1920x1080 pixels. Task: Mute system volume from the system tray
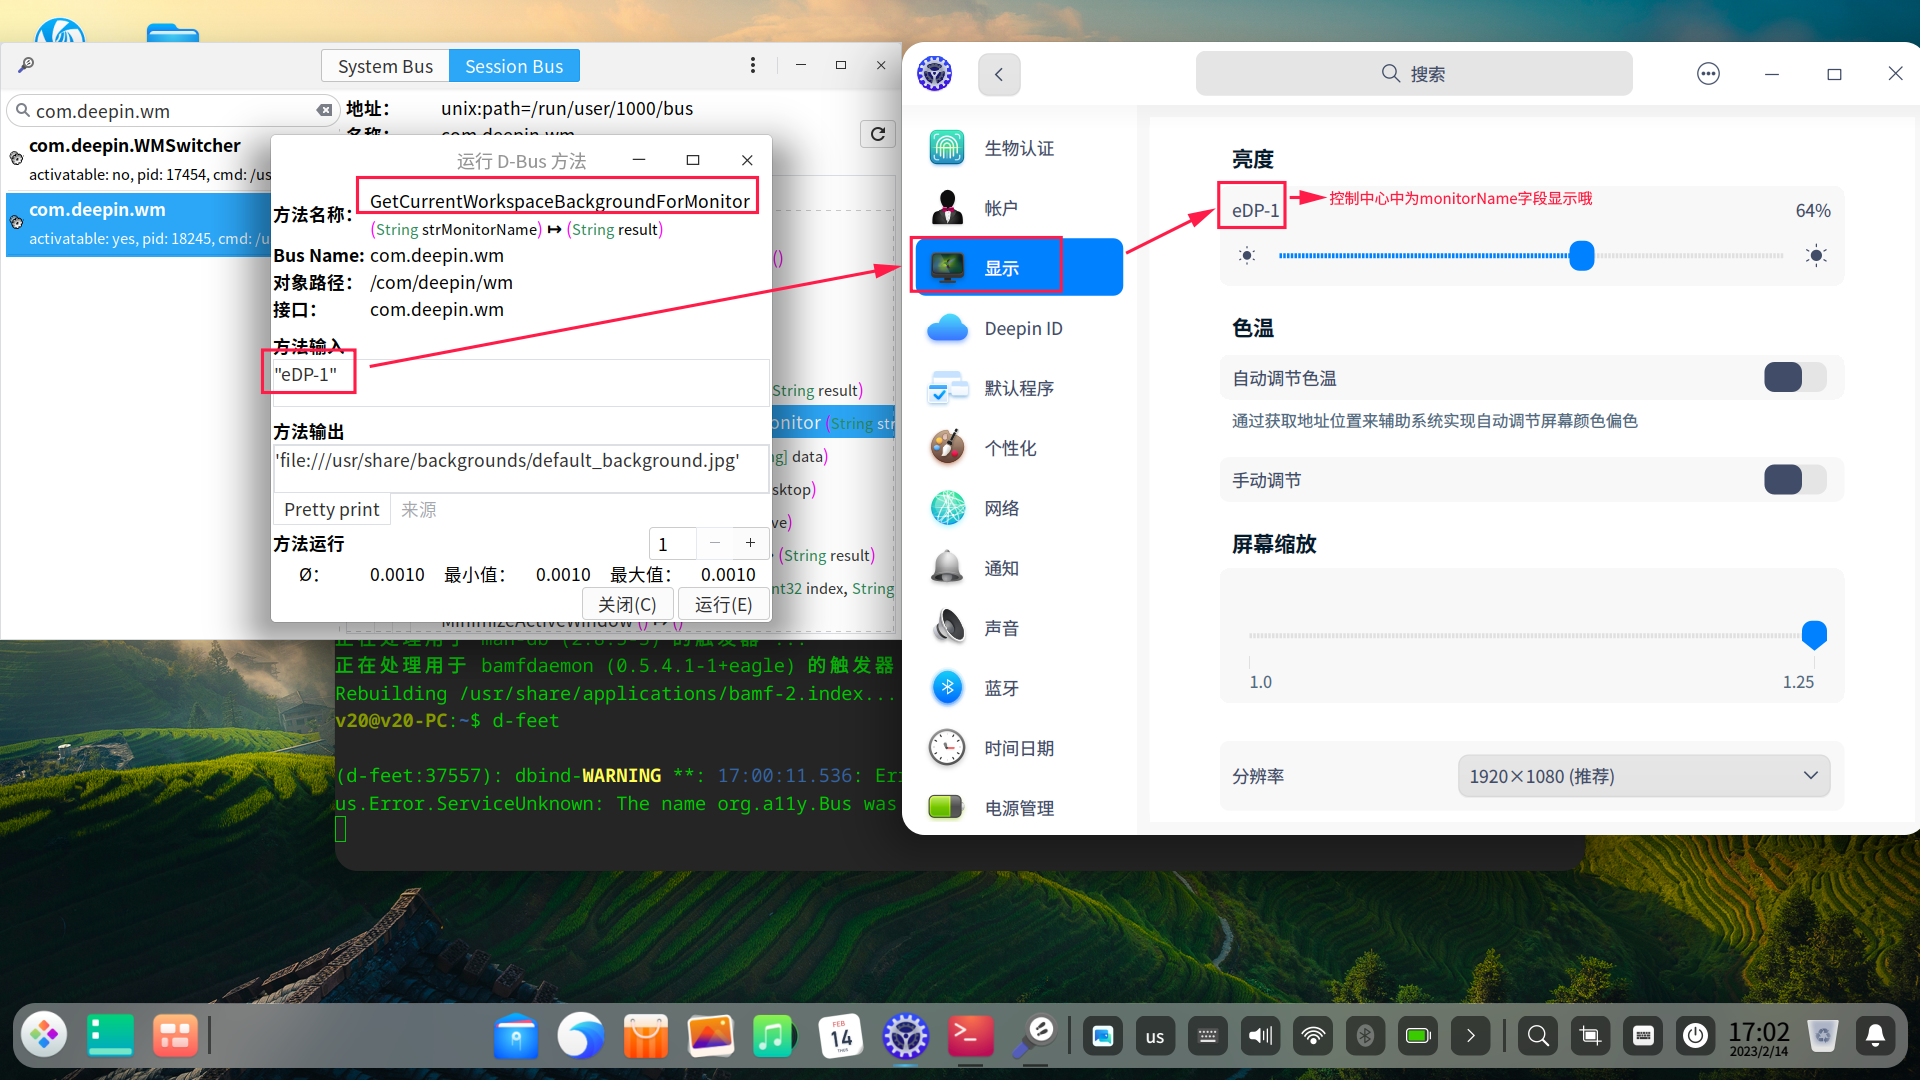tap(1260, 1035)
